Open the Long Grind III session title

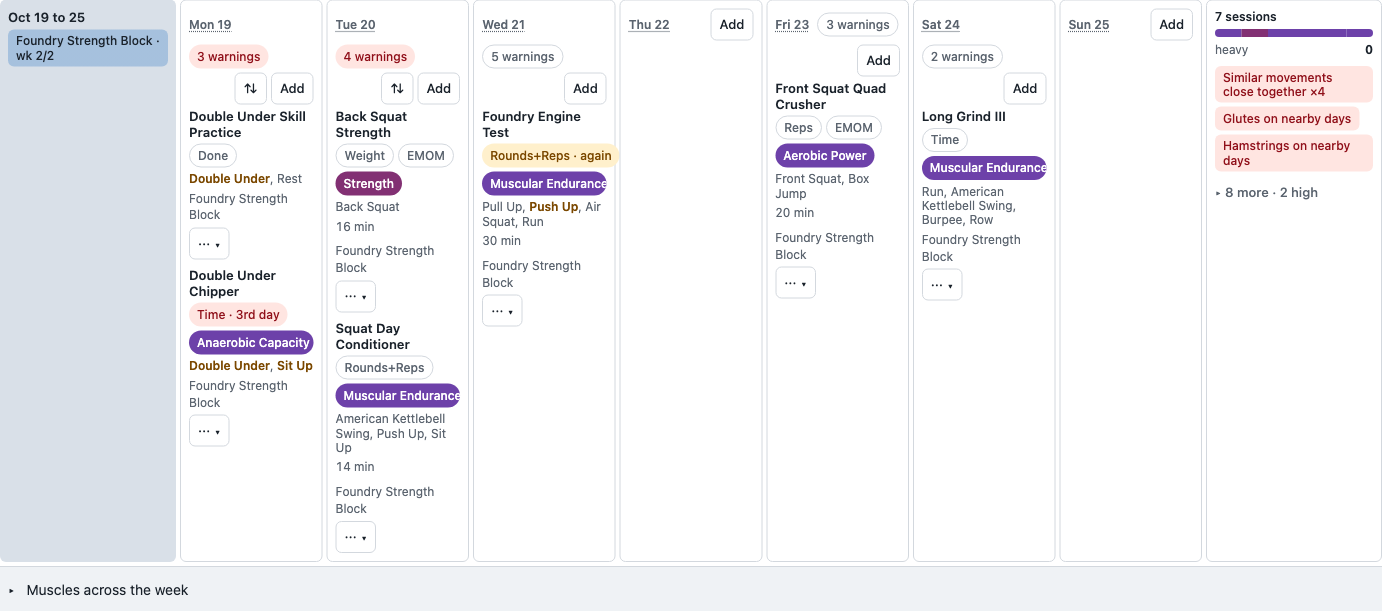tap(964, 117)
